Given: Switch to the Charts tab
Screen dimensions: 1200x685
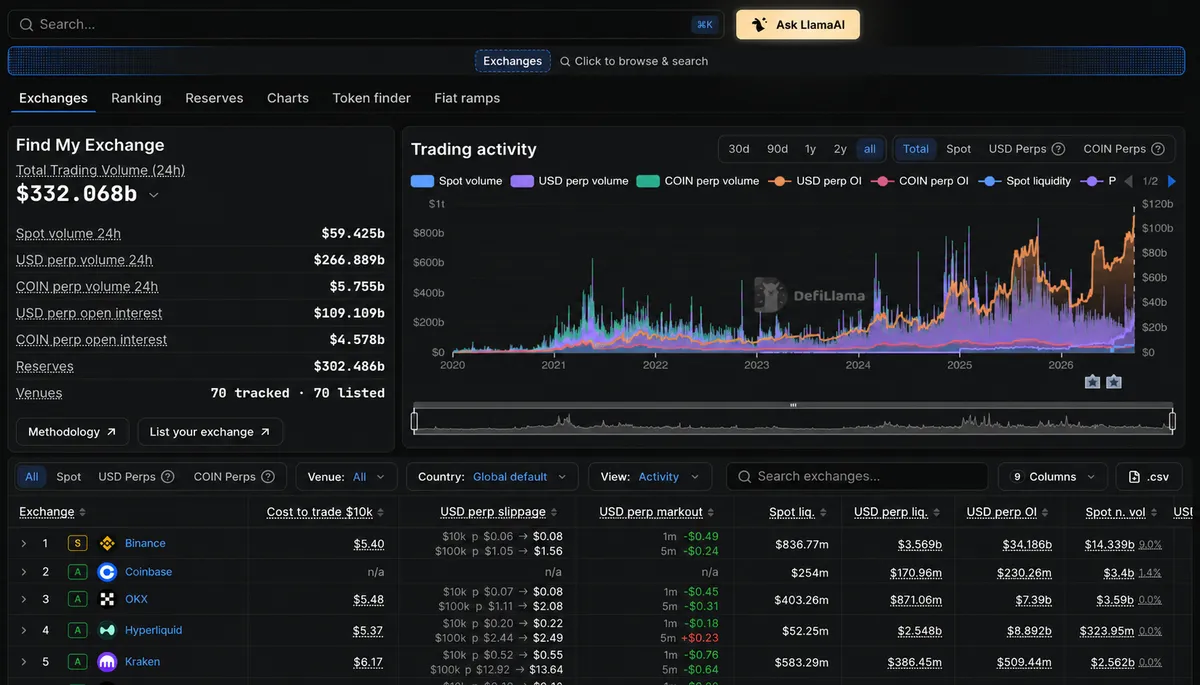Looking at the screenshot, I should click(x=288, y=98).
